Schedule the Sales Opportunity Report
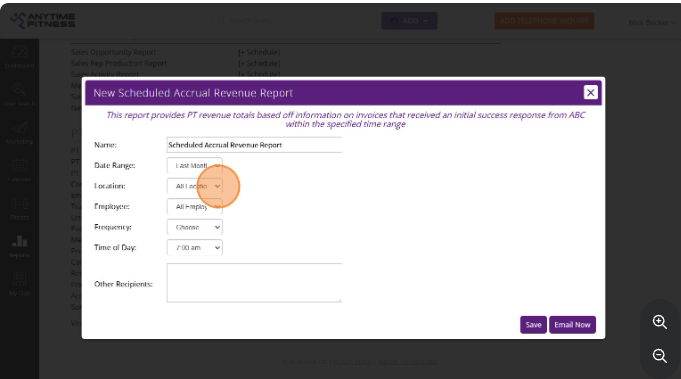 pos(259,52)
